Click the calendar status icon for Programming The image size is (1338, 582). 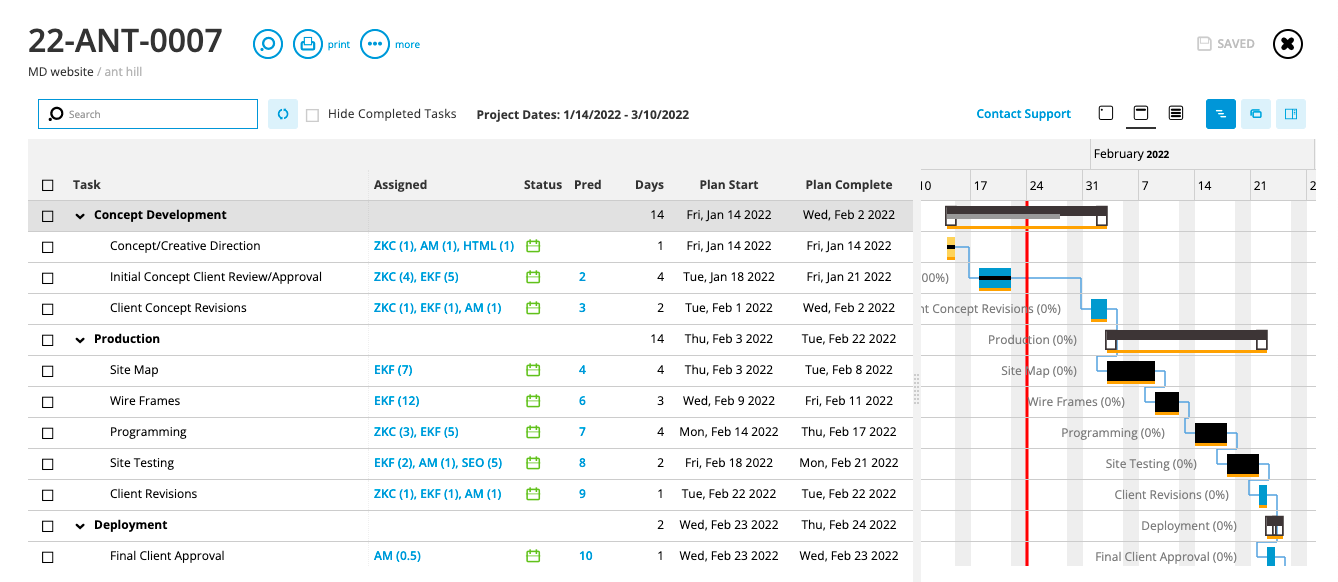coord(533,432)
